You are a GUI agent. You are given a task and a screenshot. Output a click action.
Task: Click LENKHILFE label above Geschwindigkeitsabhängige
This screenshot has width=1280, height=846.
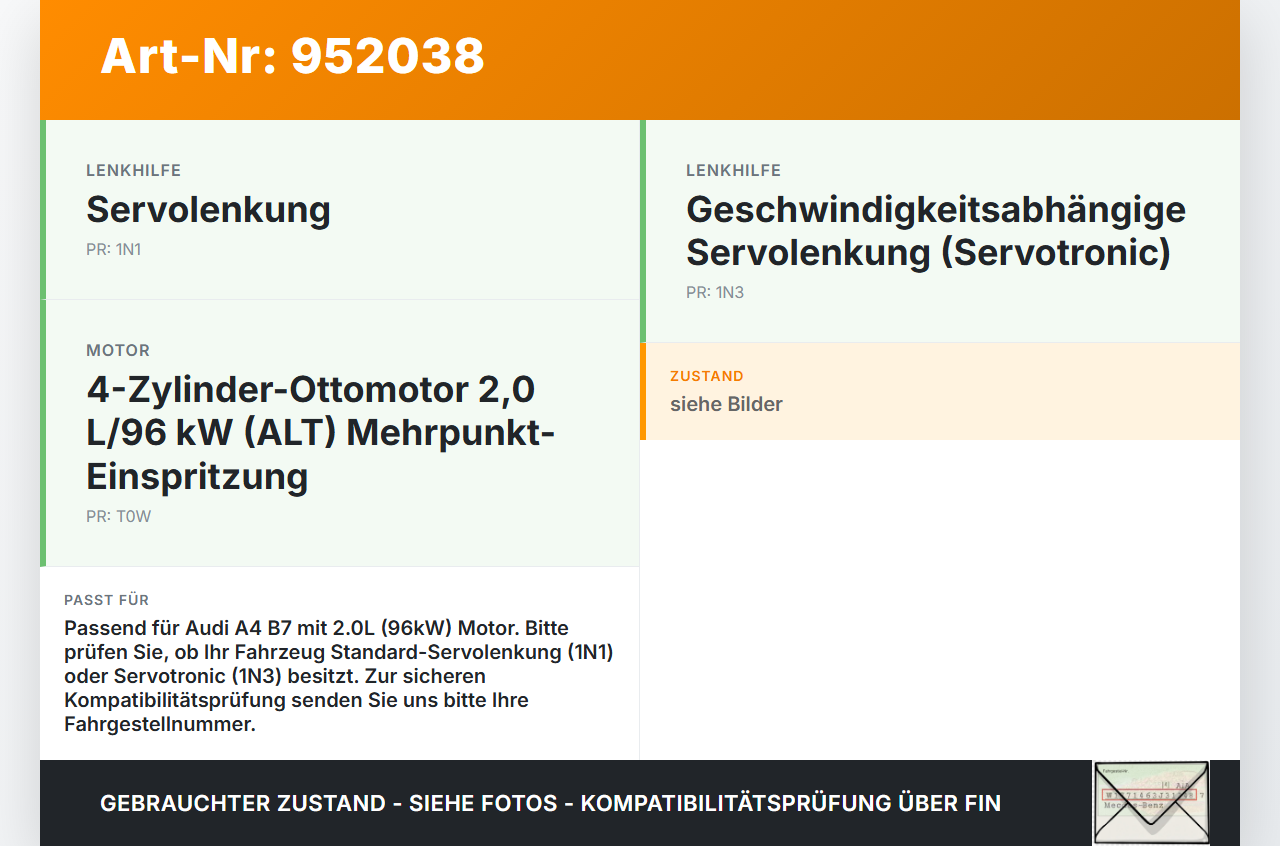(734, 171)
